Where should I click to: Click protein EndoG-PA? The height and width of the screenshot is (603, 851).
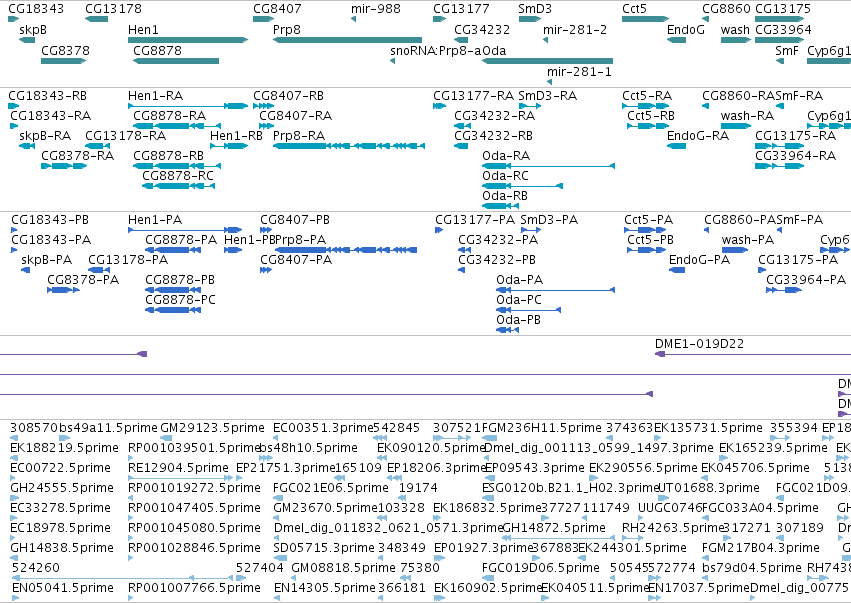[x=700, y=260]
